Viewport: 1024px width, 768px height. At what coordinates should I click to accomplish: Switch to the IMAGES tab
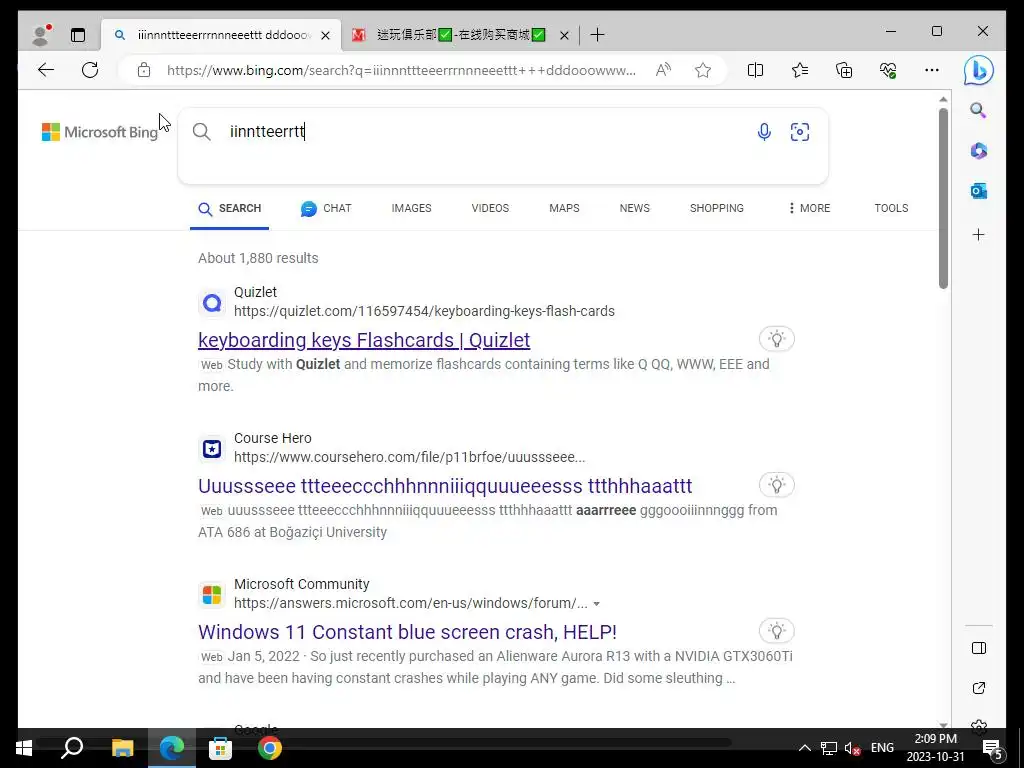point(411,208)
